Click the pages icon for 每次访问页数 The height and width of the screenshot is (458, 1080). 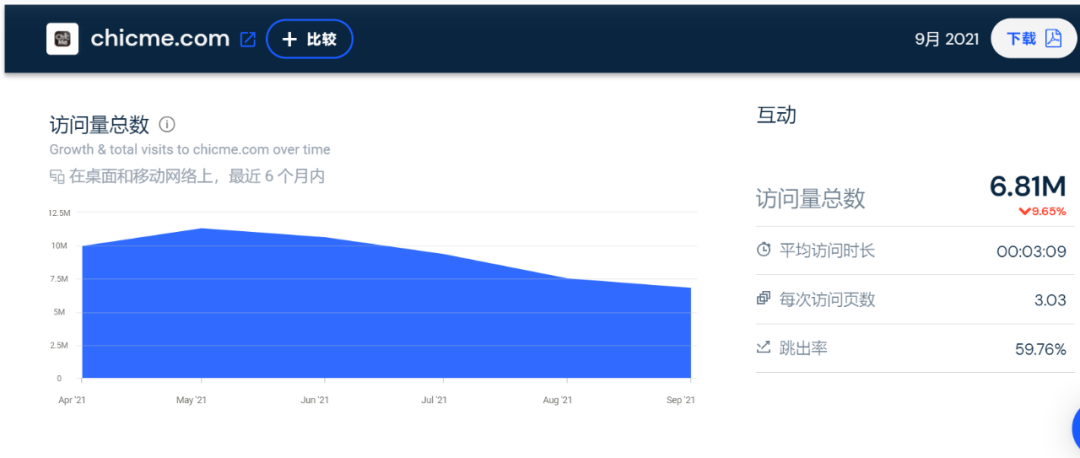tap(764, 299)
